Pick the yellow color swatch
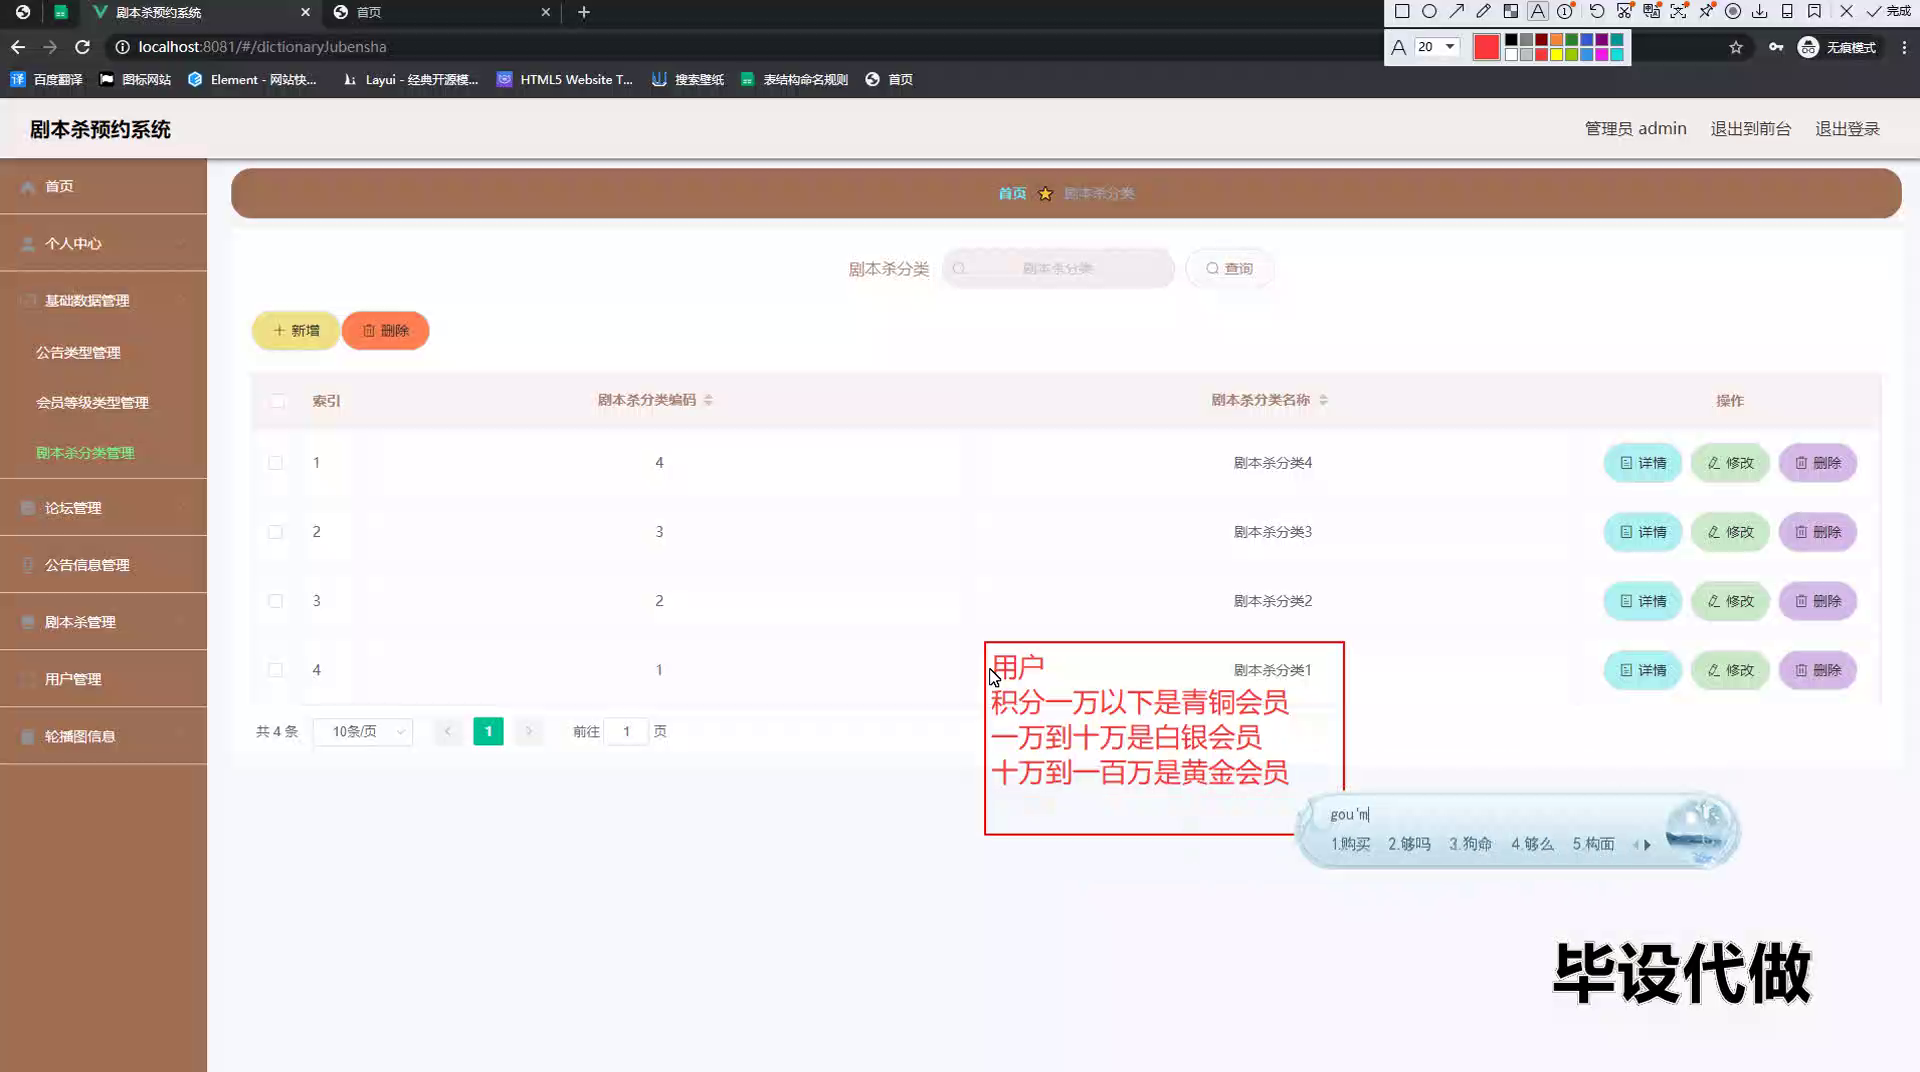Screen dimensions: 1920x1072 [x=1556, y=54]
